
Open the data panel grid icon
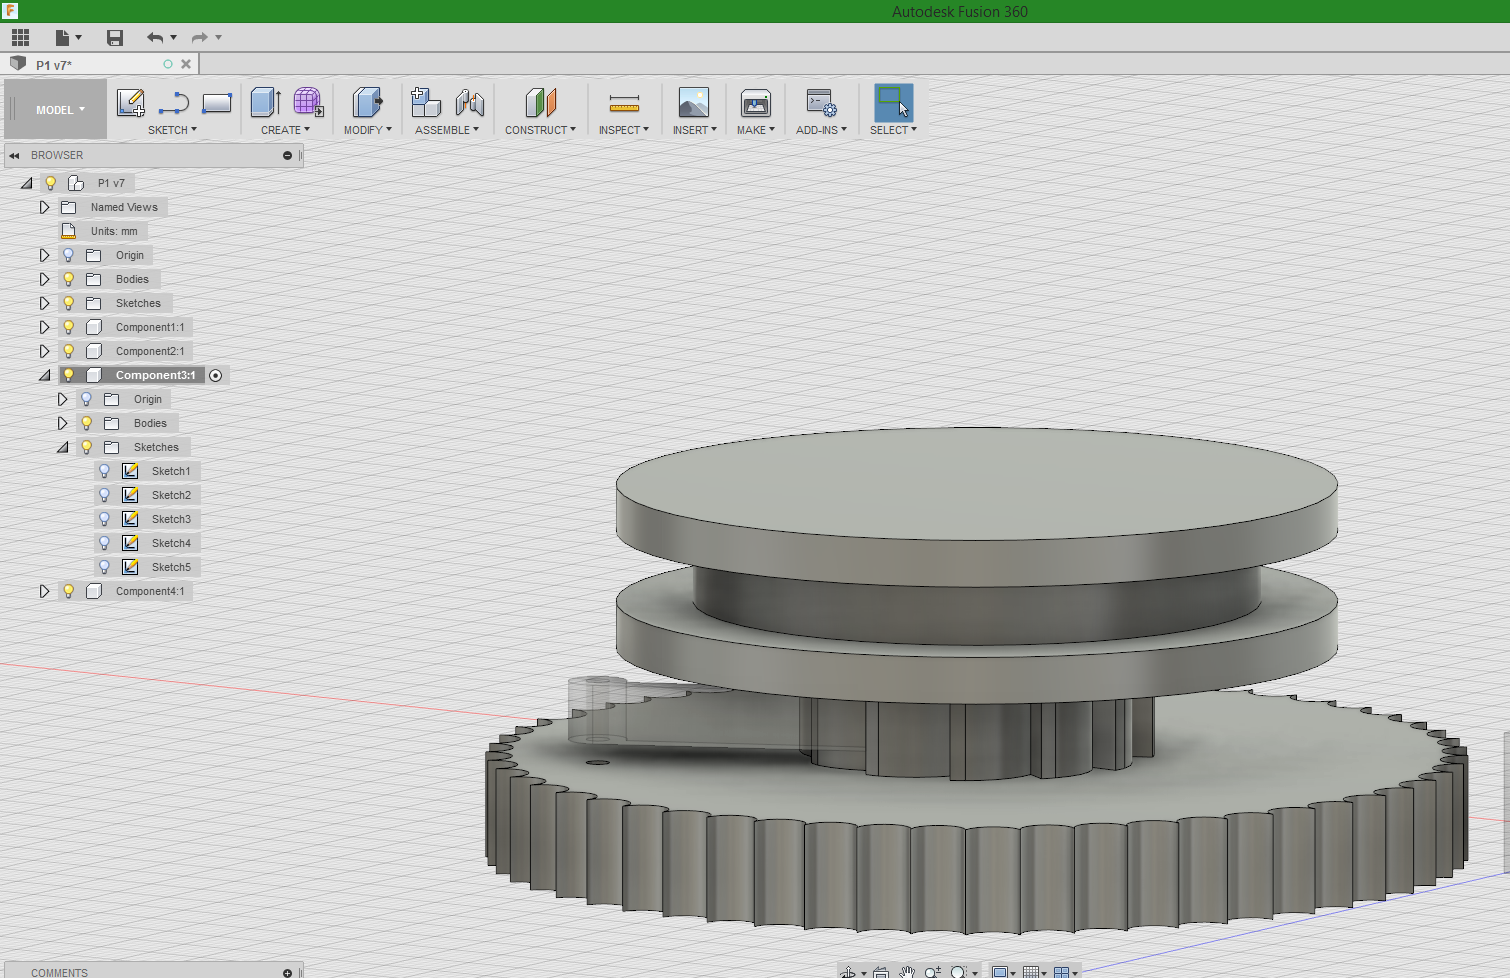click(x=20, y=38)
